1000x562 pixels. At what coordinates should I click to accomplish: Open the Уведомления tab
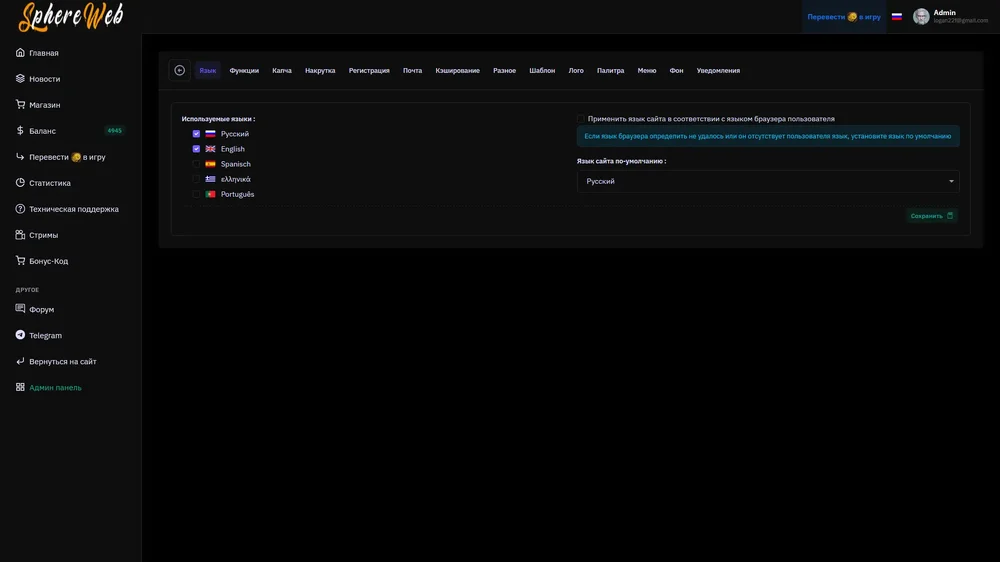(718, 71)
